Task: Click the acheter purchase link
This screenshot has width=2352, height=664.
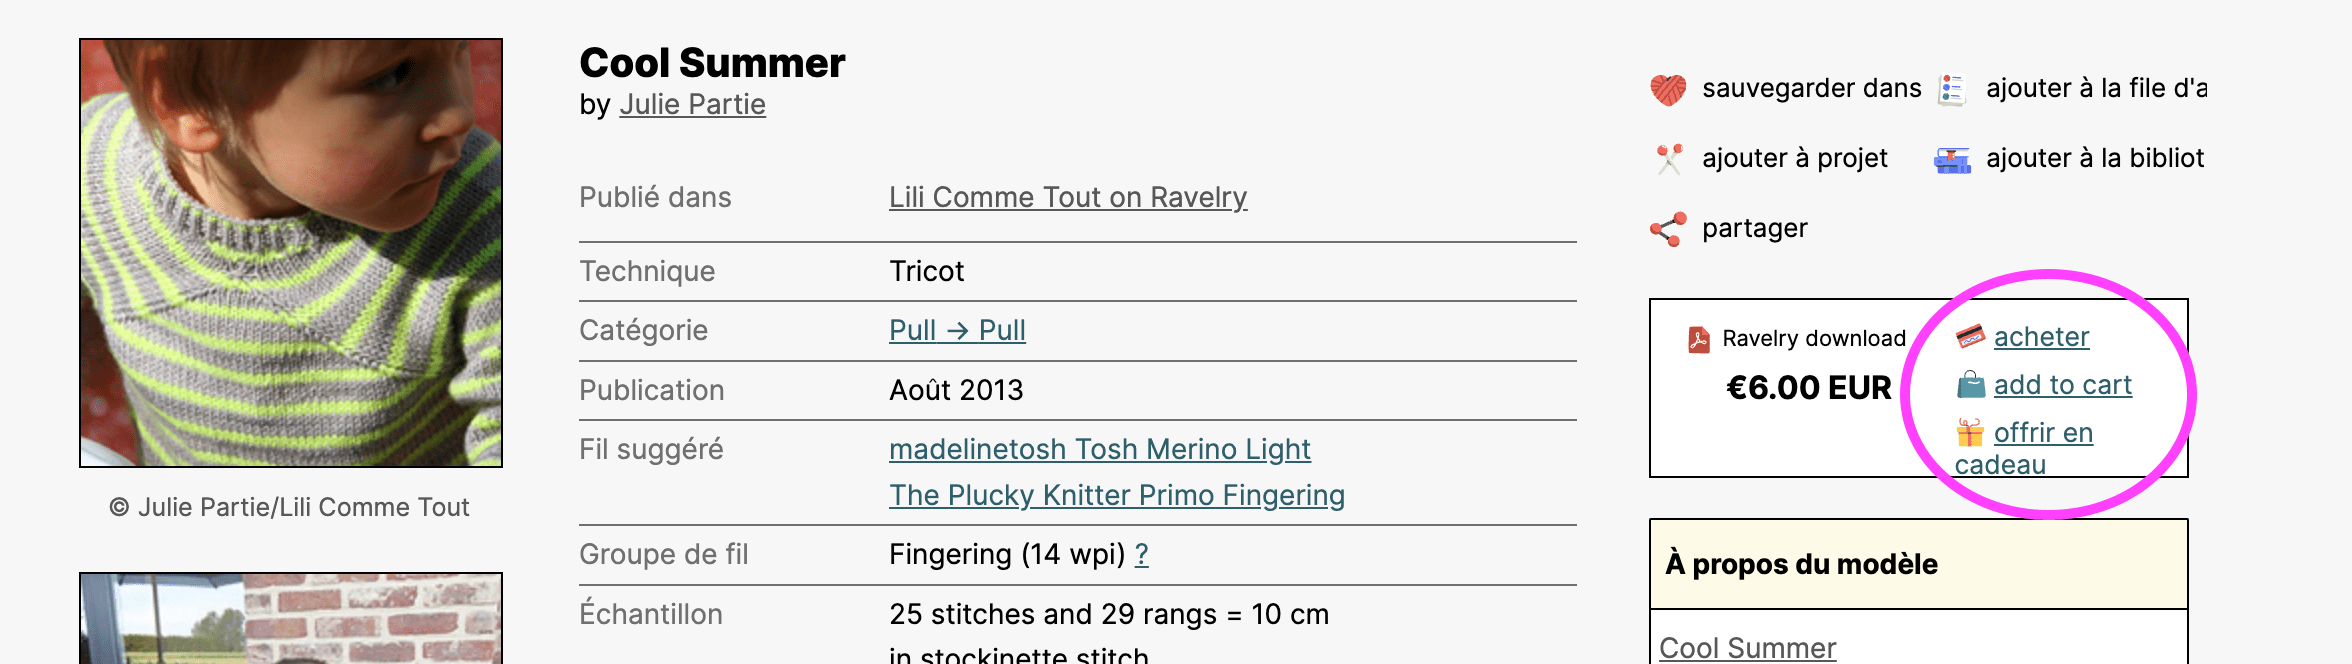Action: (2041, 337)
